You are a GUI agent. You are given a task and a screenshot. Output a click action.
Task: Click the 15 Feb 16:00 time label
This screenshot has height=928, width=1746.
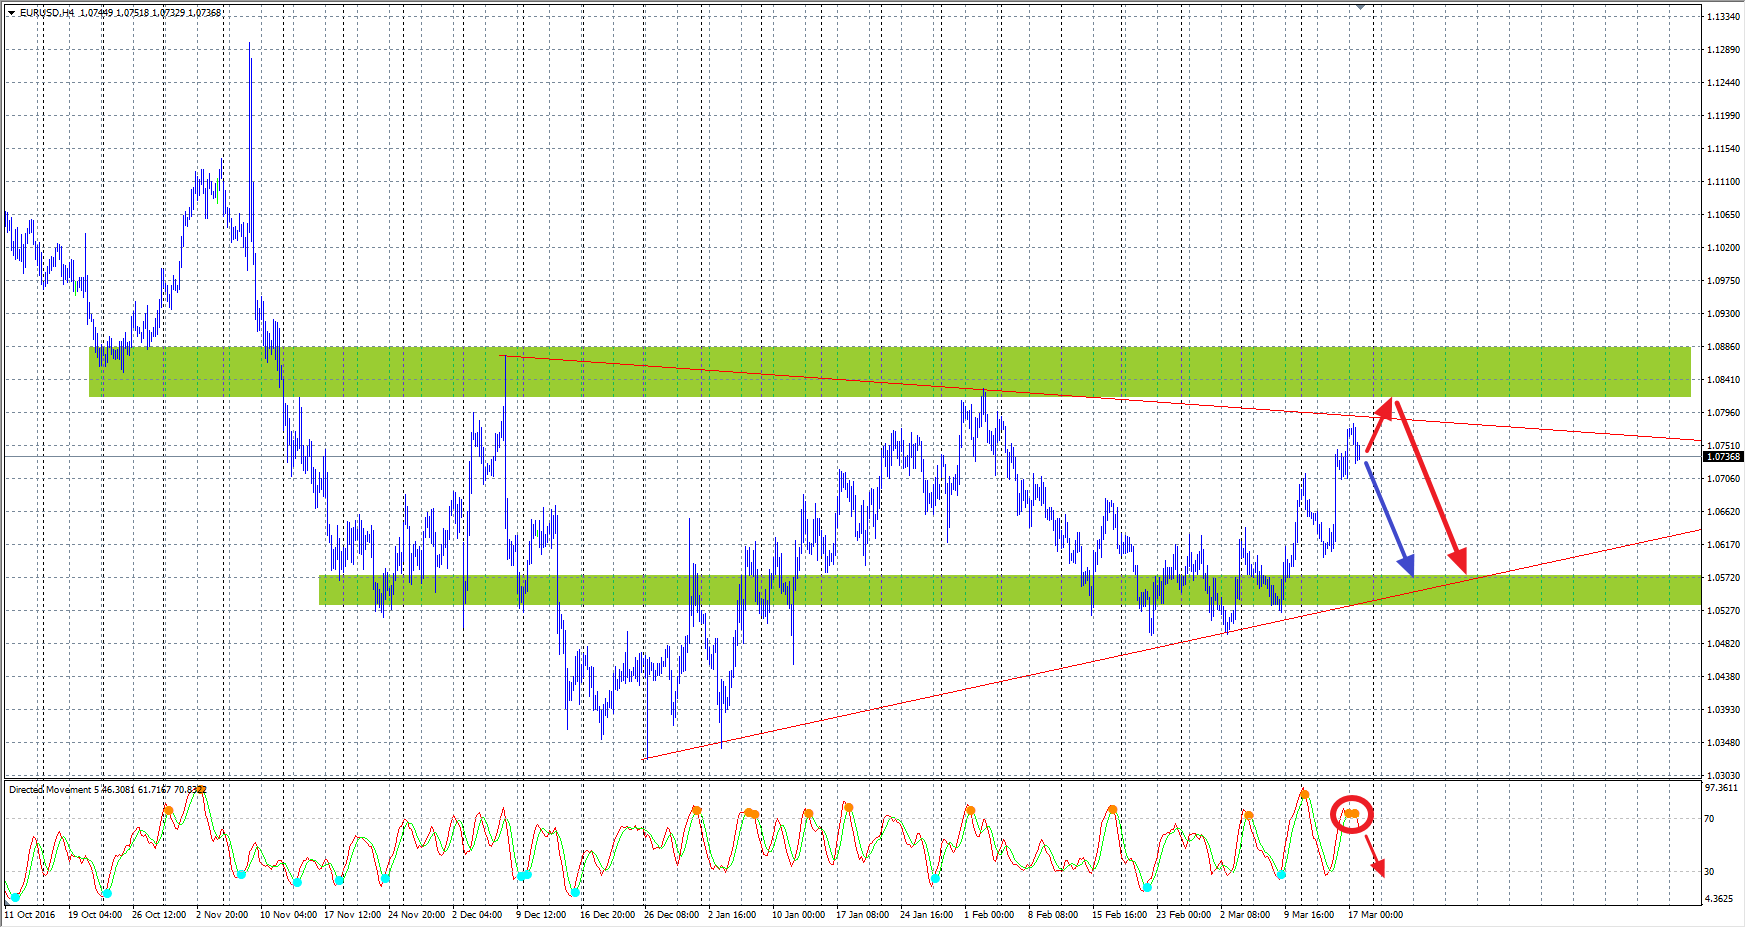[x=1119, y=915]
